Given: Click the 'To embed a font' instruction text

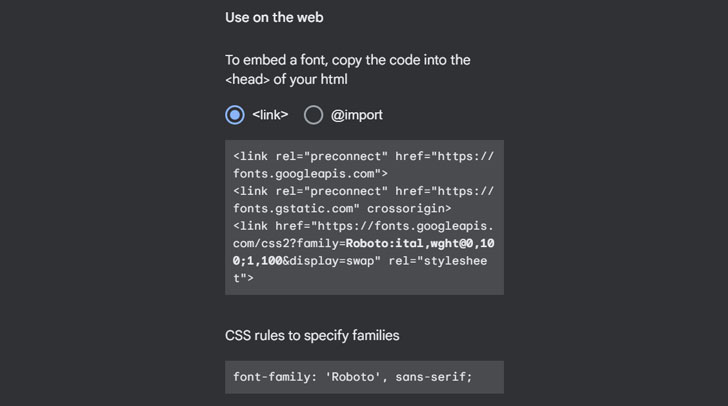Looking at the screenshot, I should (x=348, y=60).
